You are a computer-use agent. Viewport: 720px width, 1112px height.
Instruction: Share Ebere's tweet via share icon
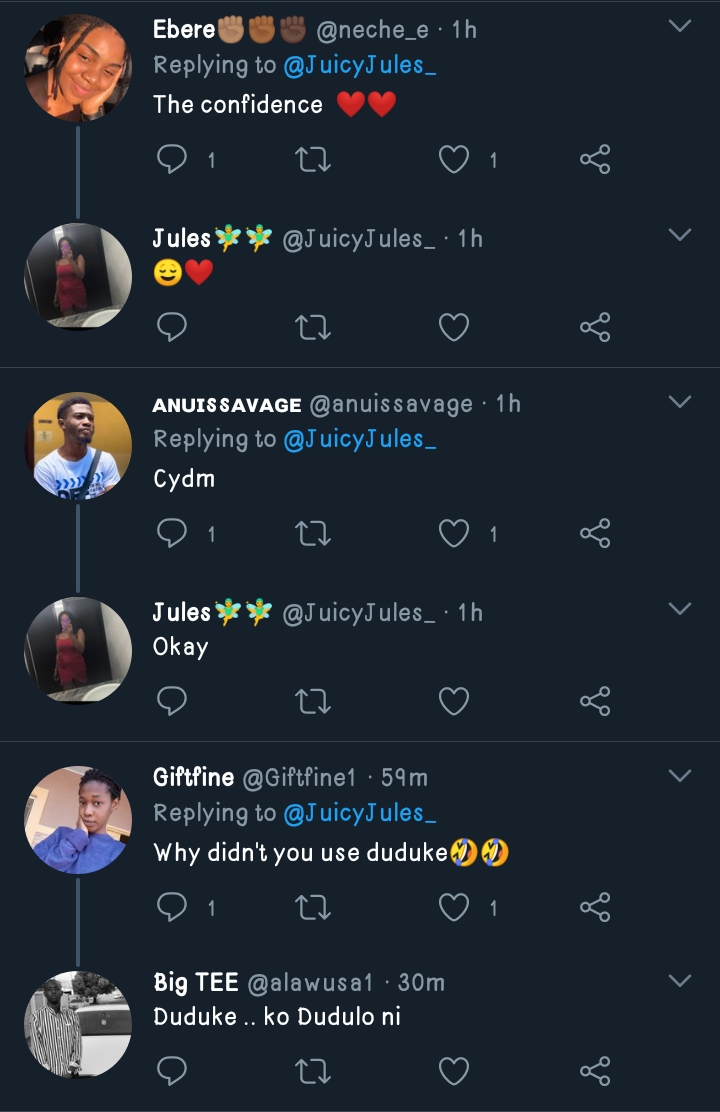point(595,160)
